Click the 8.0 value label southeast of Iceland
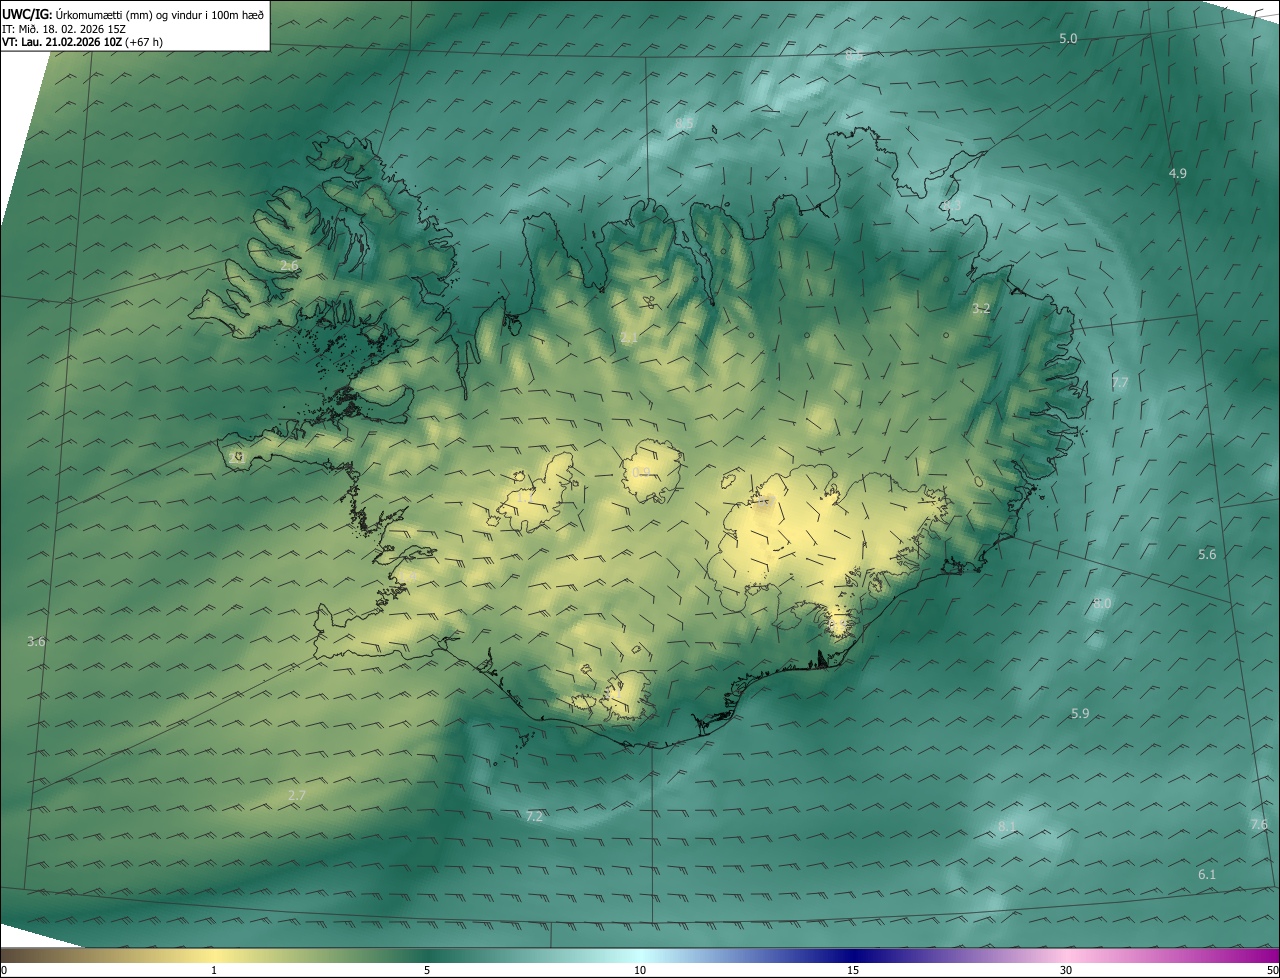This screenshot has height=978, width=1280. [1102, 604]
